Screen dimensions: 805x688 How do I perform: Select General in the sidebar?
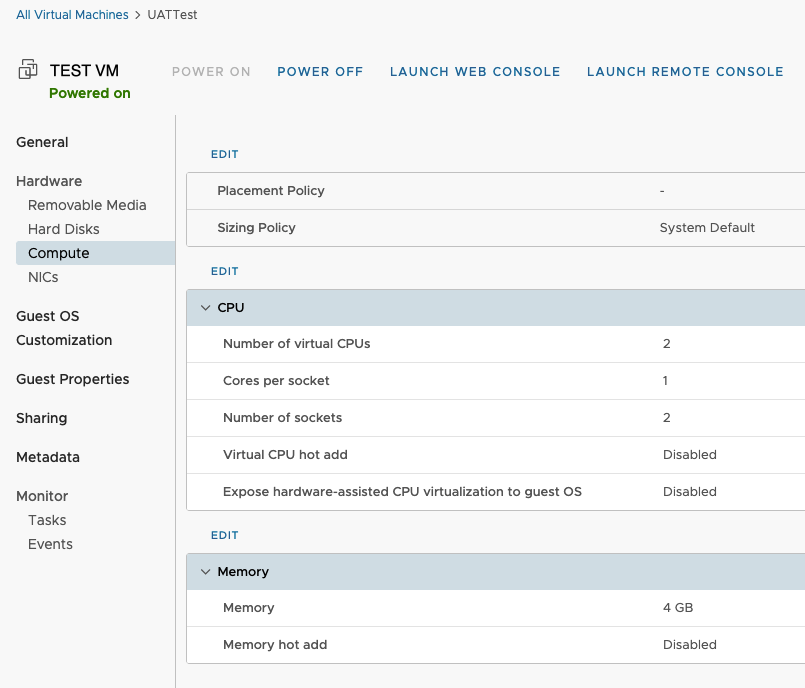[42, 142]
